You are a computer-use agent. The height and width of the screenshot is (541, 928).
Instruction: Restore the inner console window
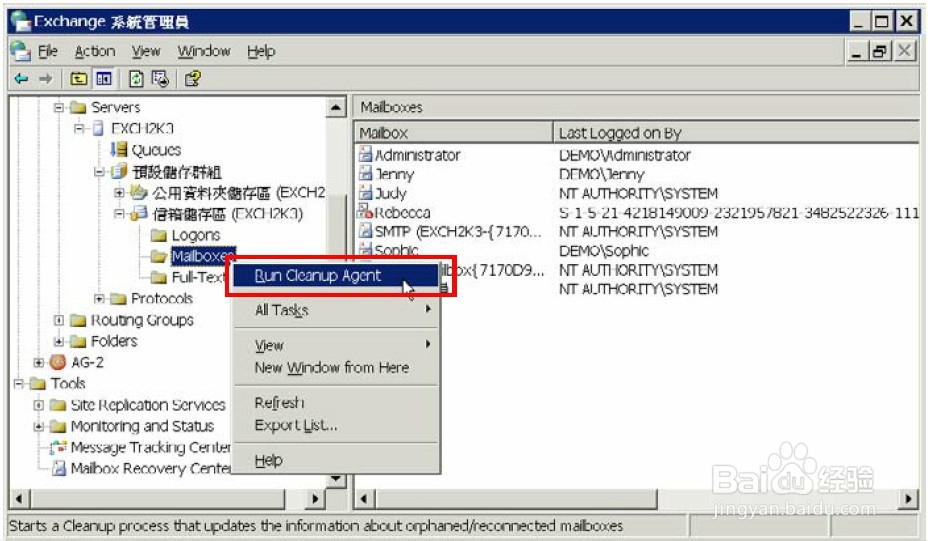[879, 51]
